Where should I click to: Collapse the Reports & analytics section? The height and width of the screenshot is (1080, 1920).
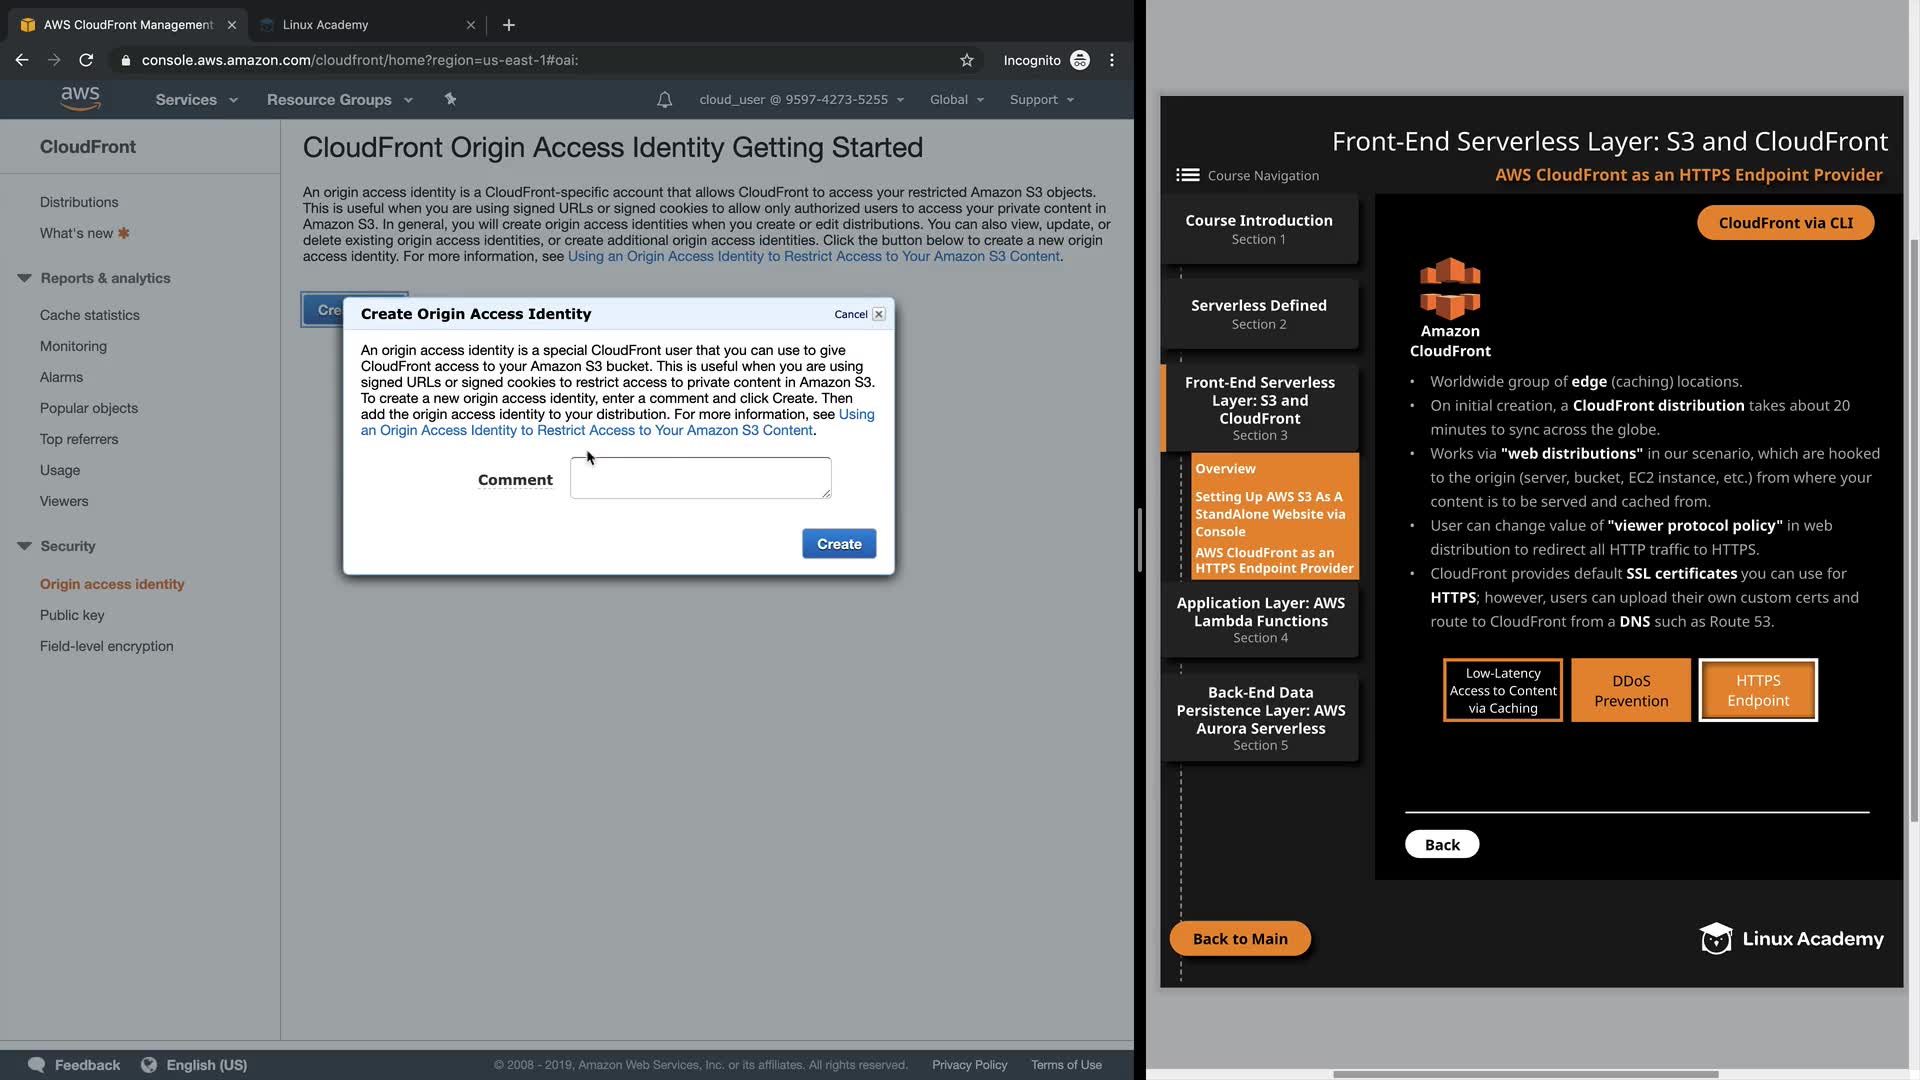coord(24,278)
